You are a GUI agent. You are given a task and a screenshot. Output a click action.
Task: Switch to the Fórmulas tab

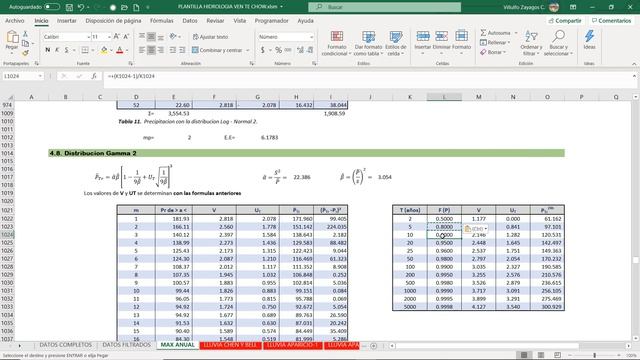[161, 21]
